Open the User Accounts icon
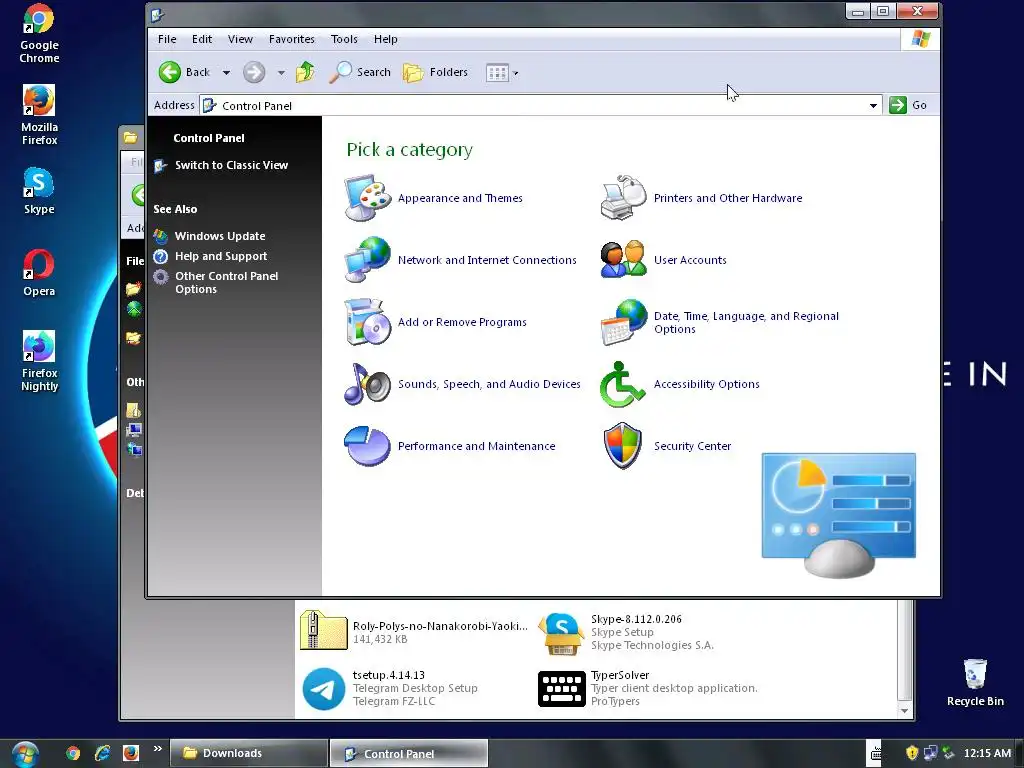The image size is (1024, 768). pyautogui.click(x=623, y=260)
